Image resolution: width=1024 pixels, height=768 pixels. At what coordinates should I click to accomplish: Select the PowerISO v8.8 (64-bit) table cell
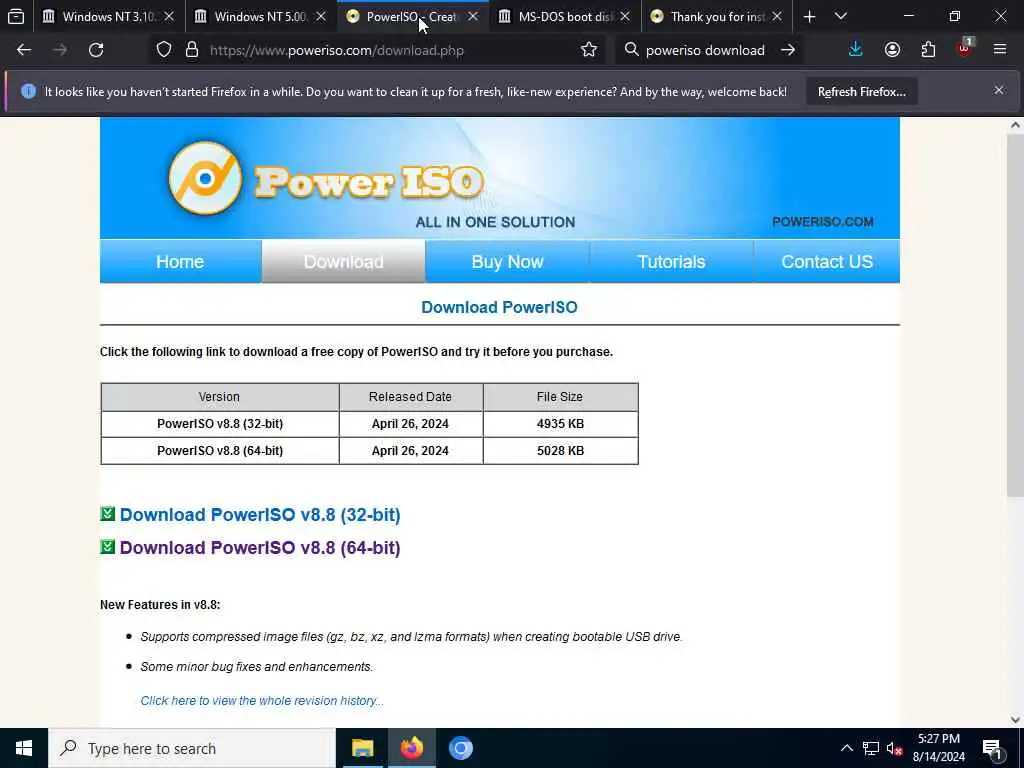220,451
